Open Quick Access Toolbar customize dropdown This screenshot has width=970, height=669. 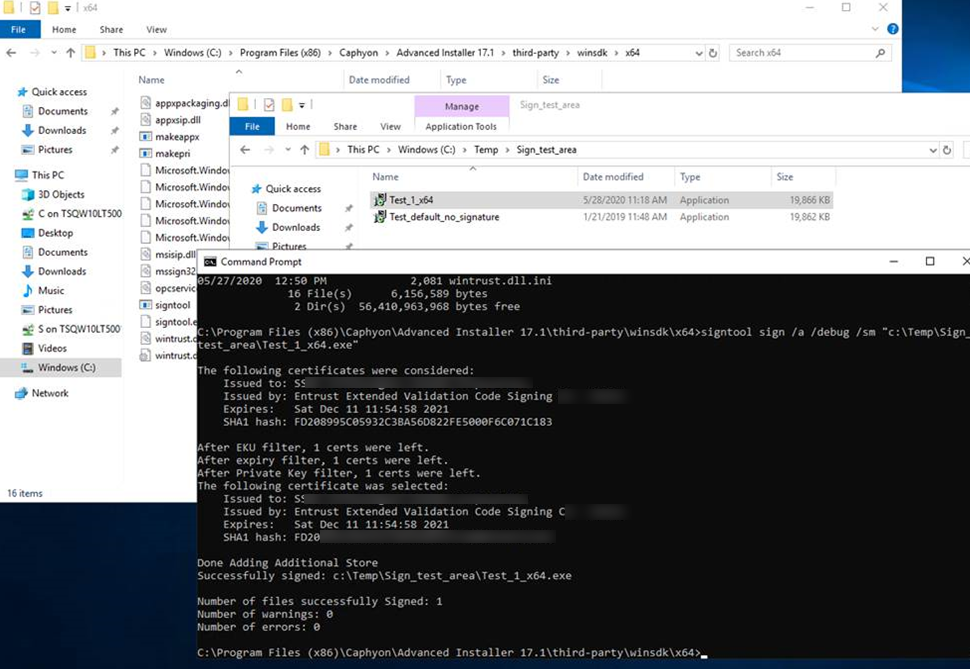click(x=67, y=8)
